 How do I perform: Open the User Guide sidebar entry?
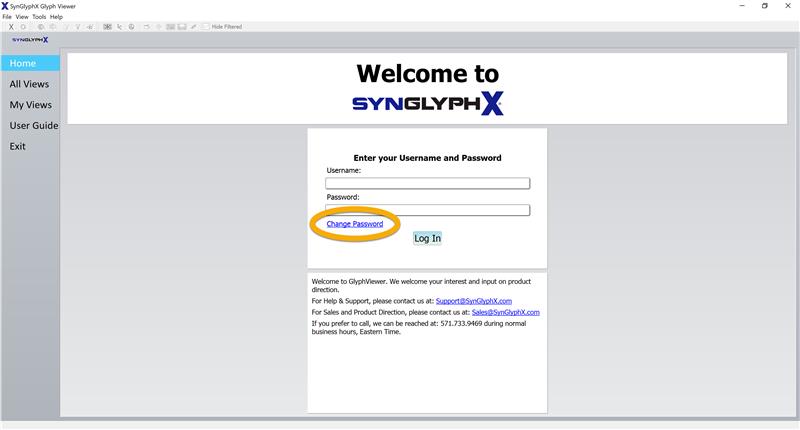point(34,125)
